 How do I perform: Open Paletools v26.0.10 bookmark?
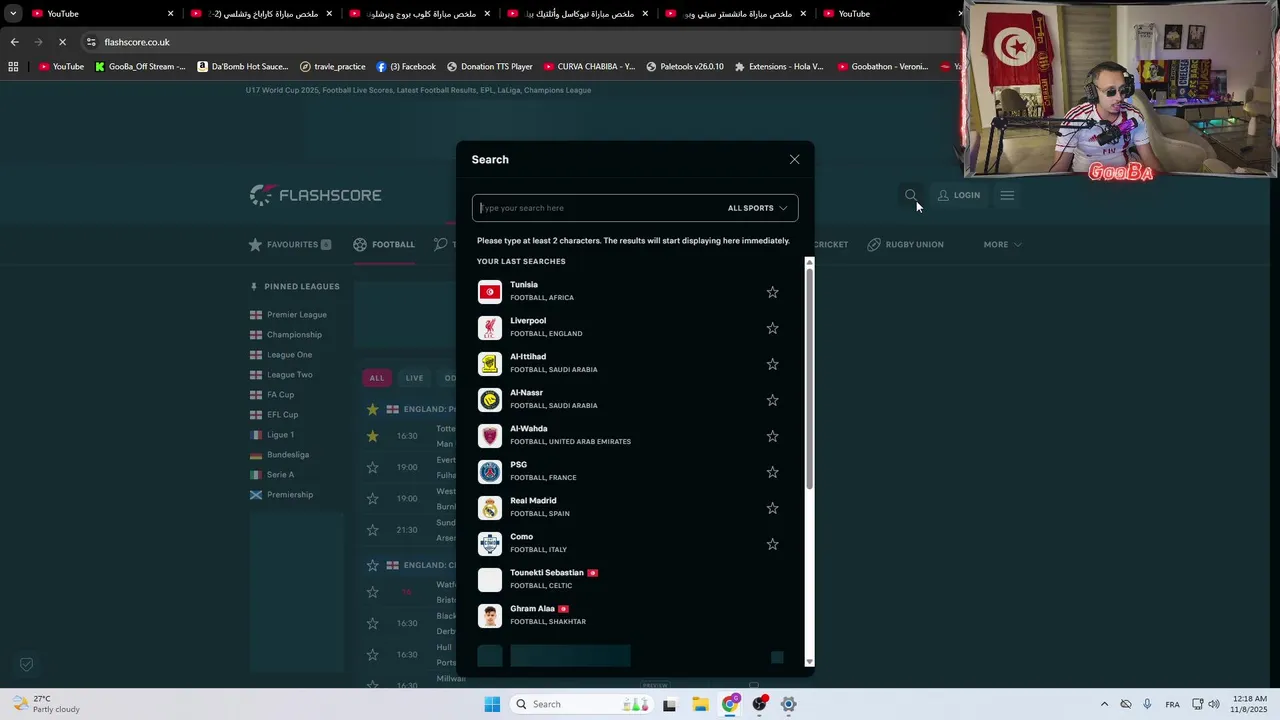(684, 67)
